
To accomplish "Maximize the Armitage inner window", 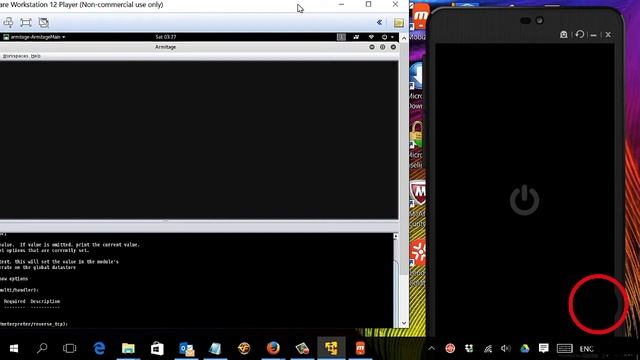I will tap(382, 47).
